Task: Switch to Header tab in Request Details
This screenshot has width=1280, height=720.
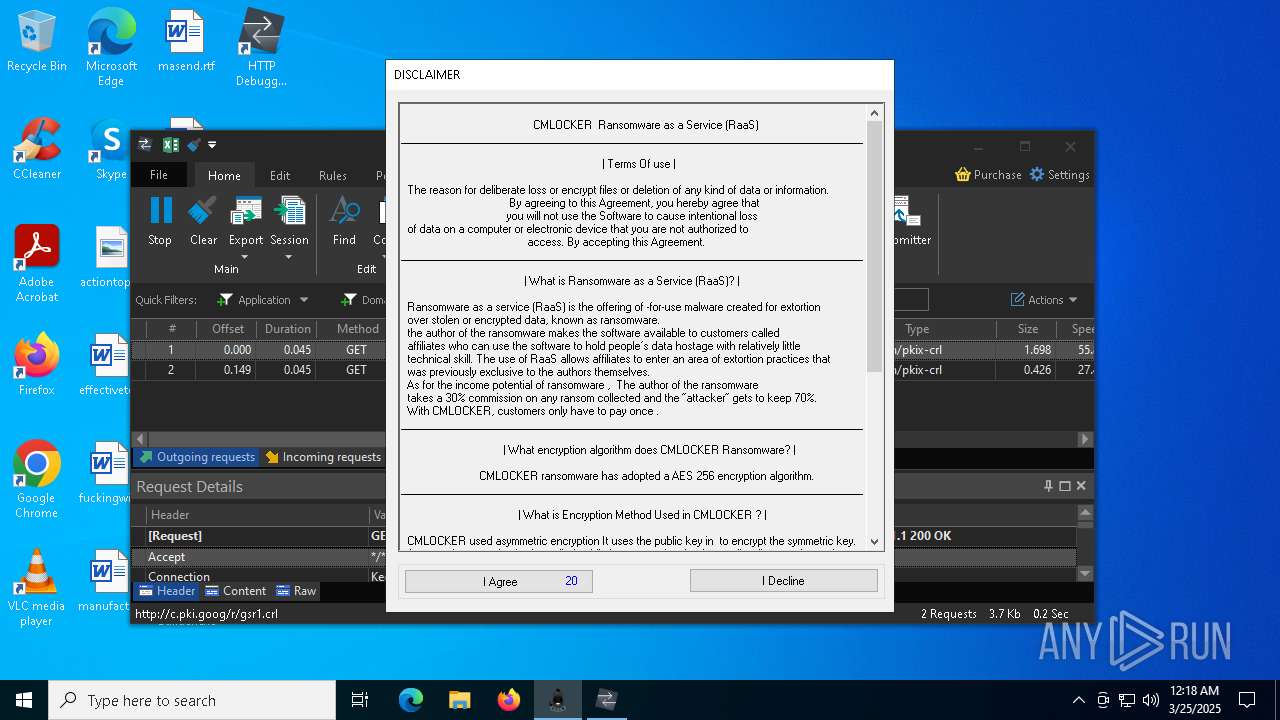Action: pyautogui.click(x=167, y=591)
